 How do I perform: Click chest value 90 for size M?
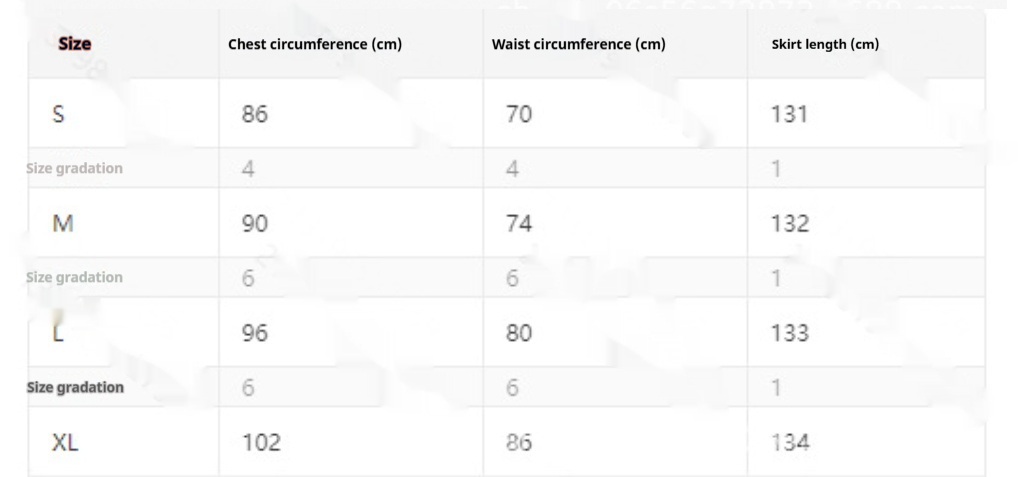(254, 223)
